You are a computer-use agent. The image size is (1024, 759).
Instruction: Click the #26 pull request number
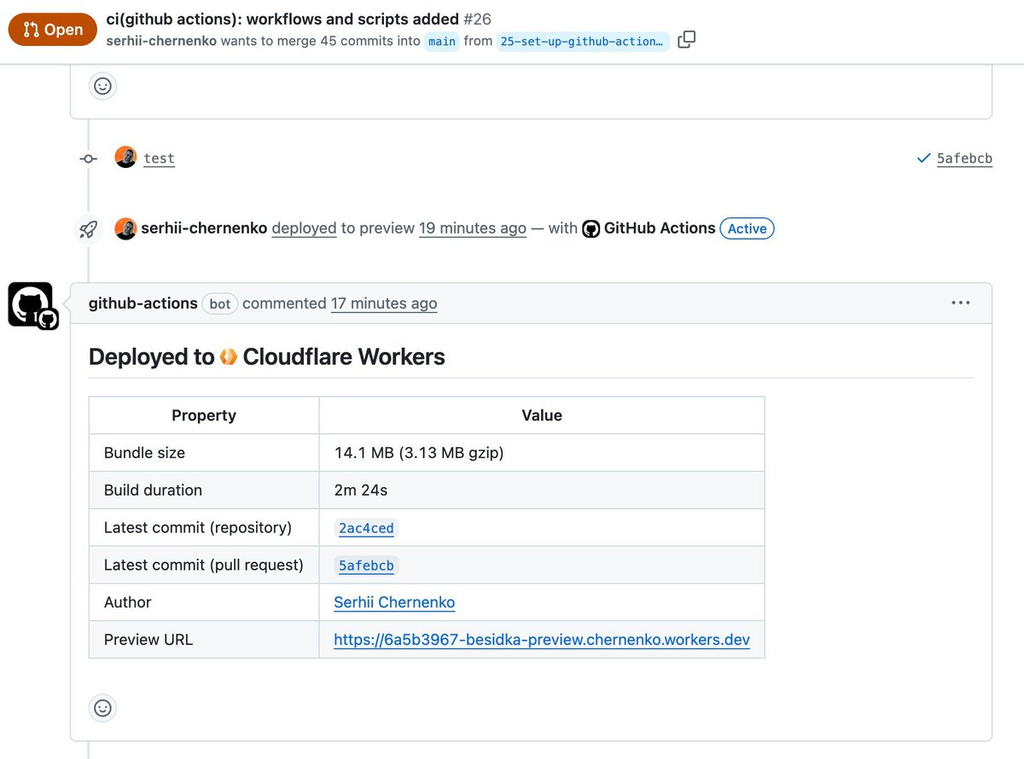(477, 19)
